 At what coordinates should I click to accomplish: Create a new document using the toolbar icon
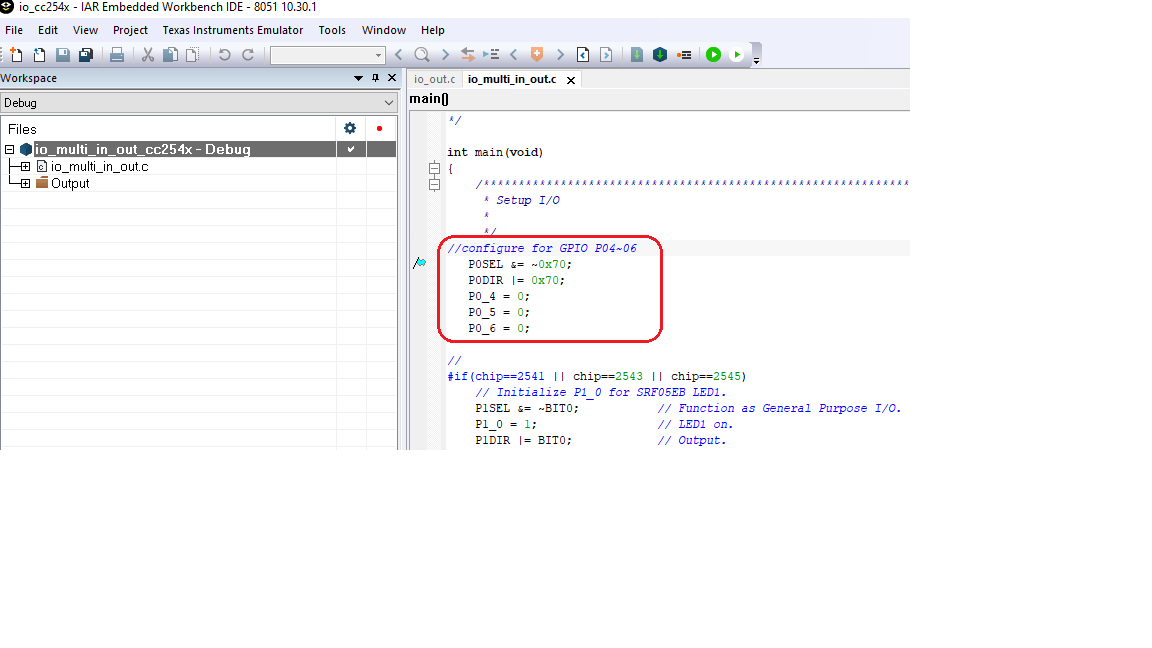pyautogui.click(x=16, y=54)
